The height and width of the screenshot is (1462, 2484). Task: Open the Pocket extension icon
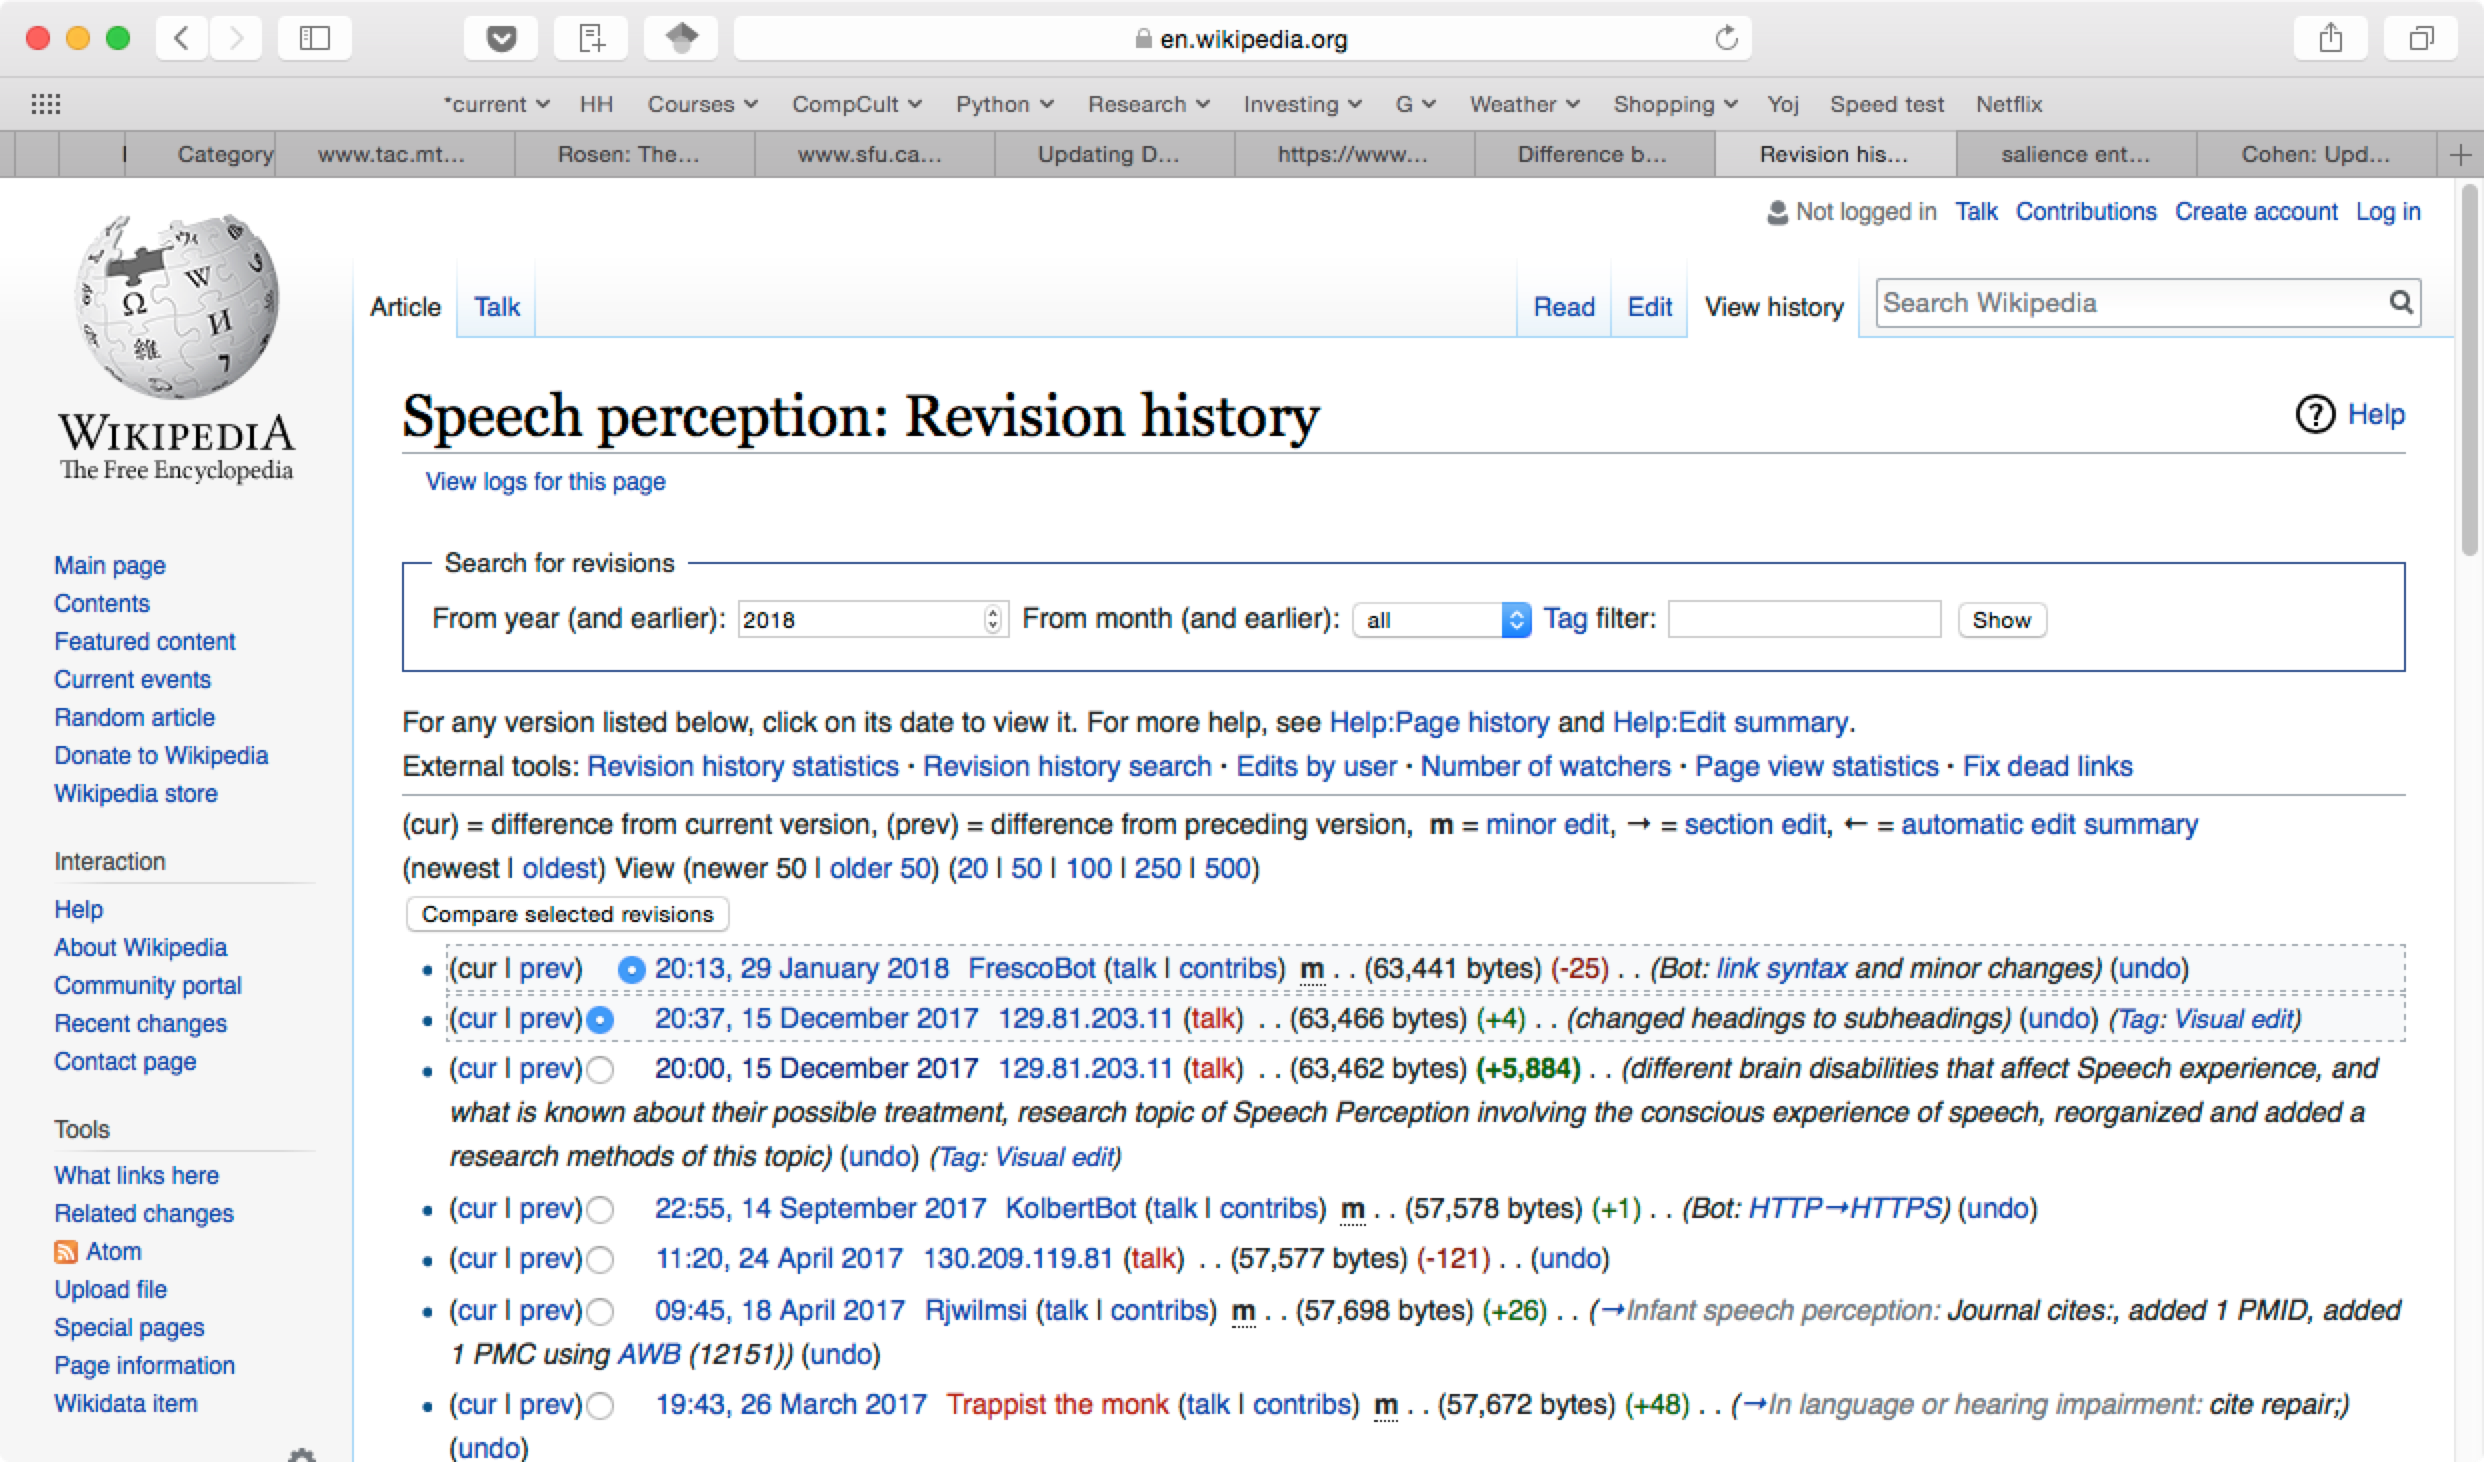501,38
